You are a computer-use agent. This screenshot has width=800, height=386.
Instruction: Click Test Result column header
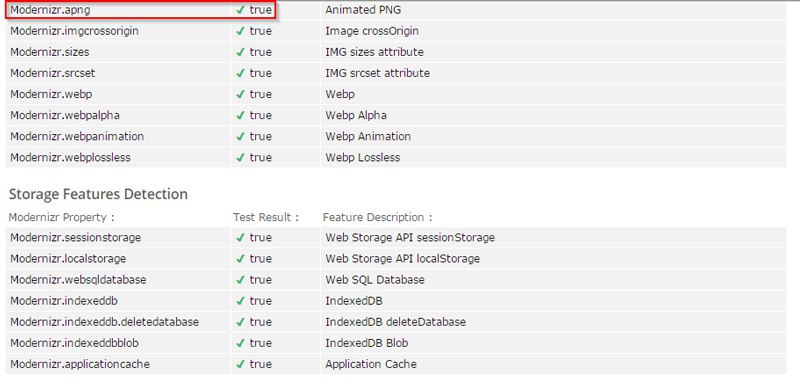[265, 217]
